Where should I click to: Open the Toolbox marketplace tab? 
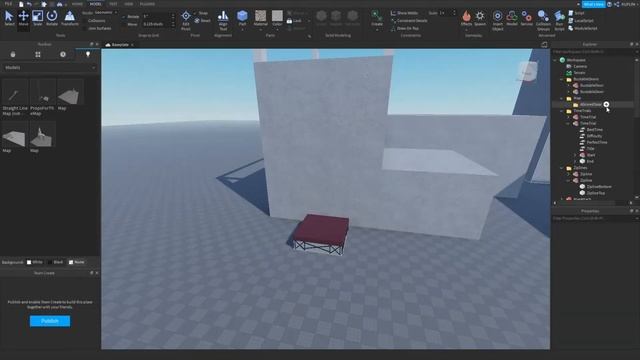click(x=13, y=54)
